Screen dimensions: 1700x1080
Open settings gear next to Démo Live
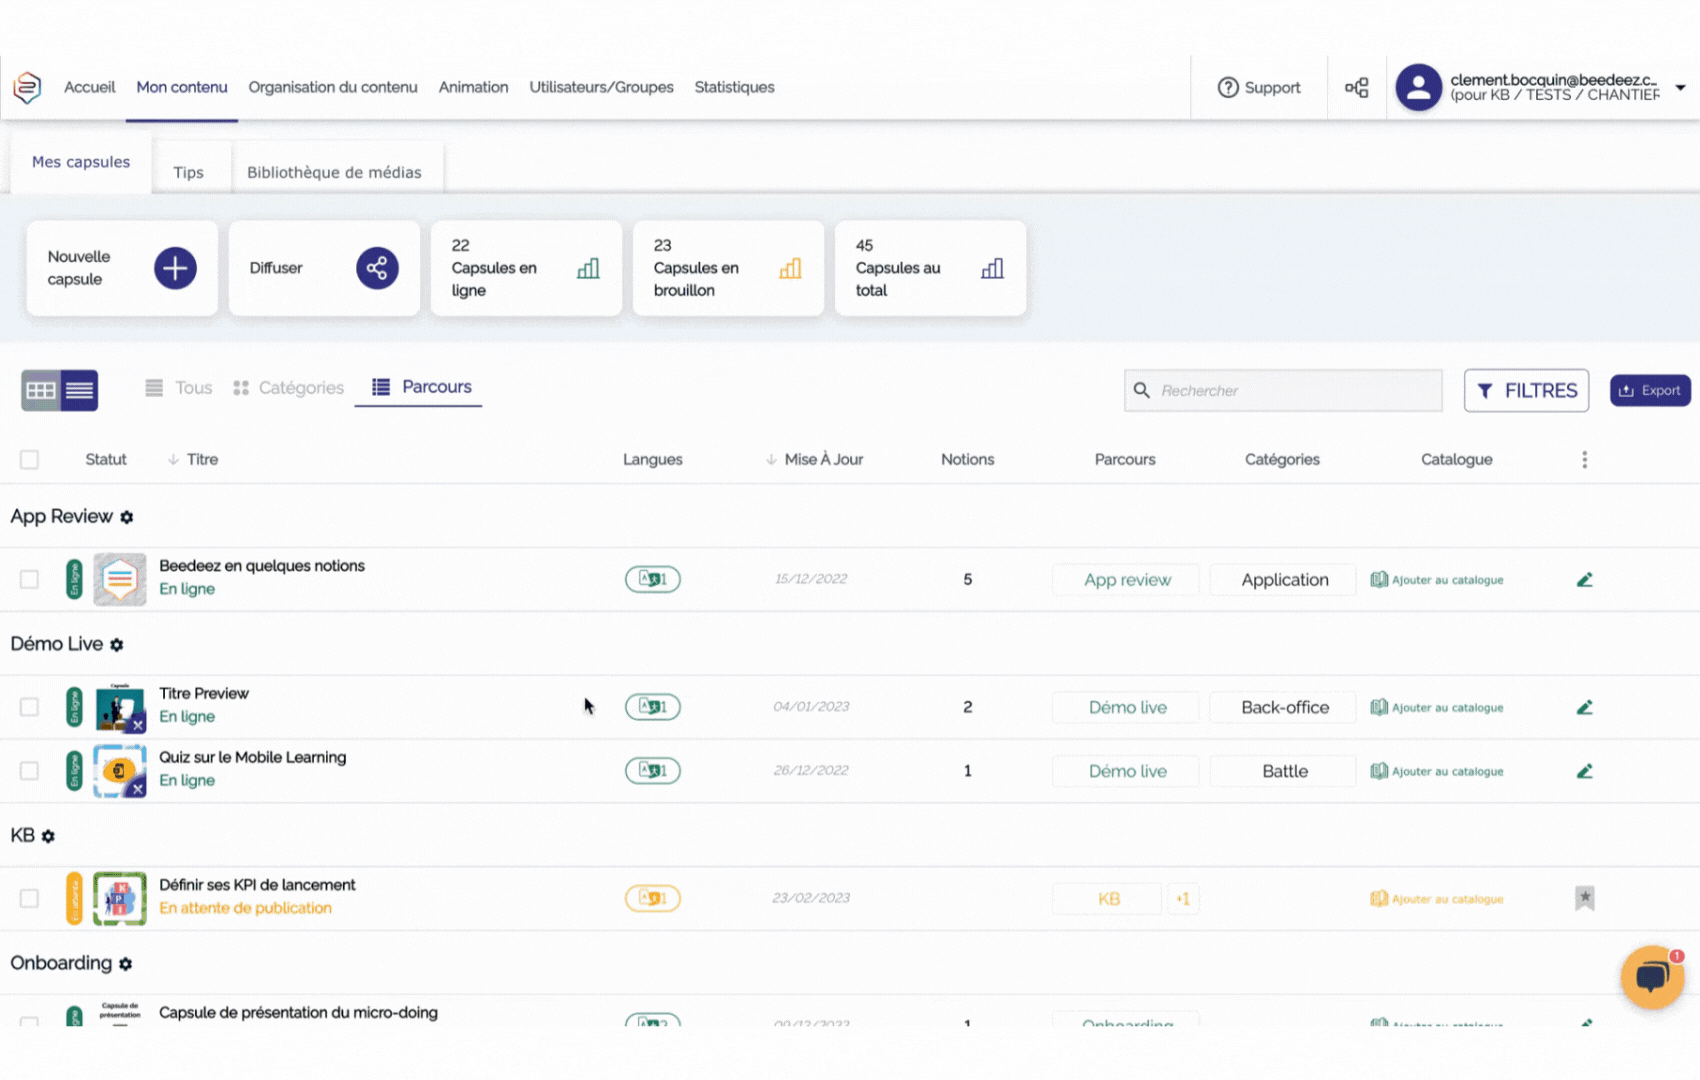pyautogui.click(x=117, y=645)
